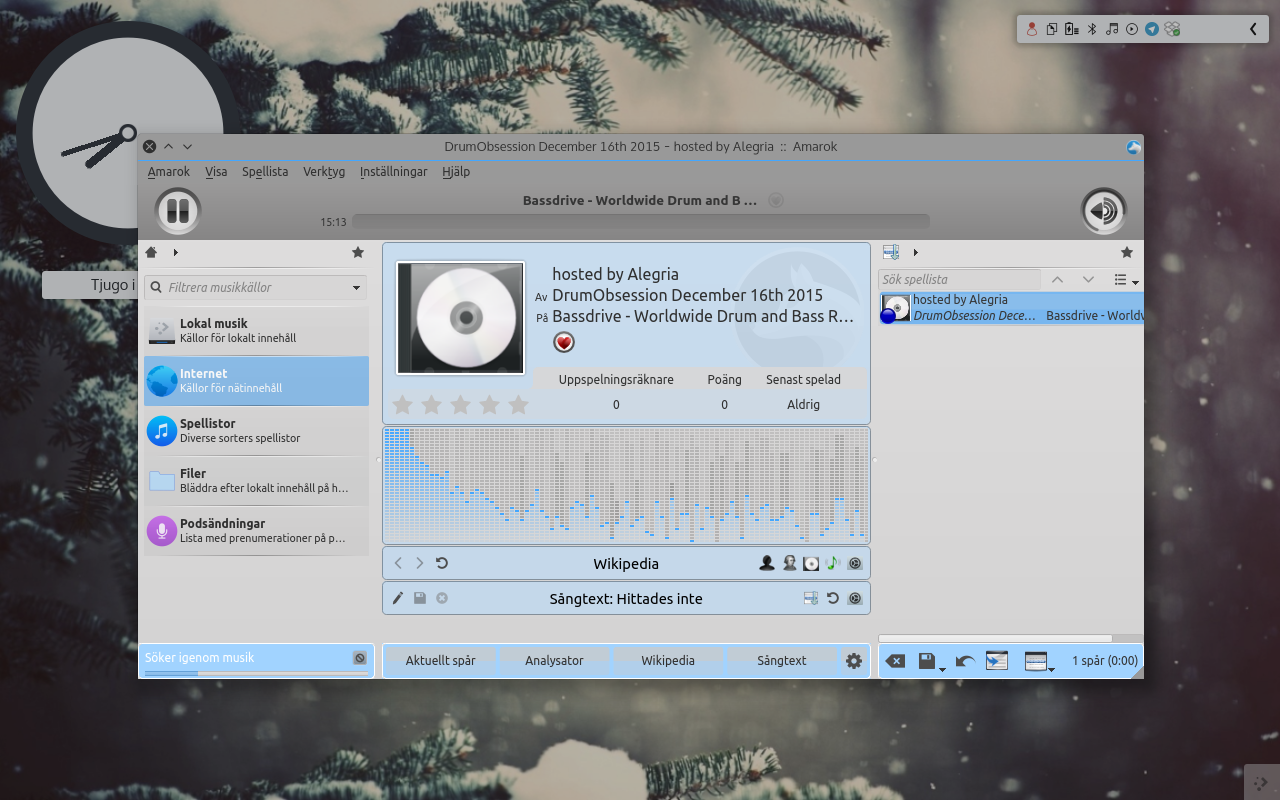Viewport: 1280px width, 800px height.
Task: Click playlist panel icon at top
Action: coord(891,252)
